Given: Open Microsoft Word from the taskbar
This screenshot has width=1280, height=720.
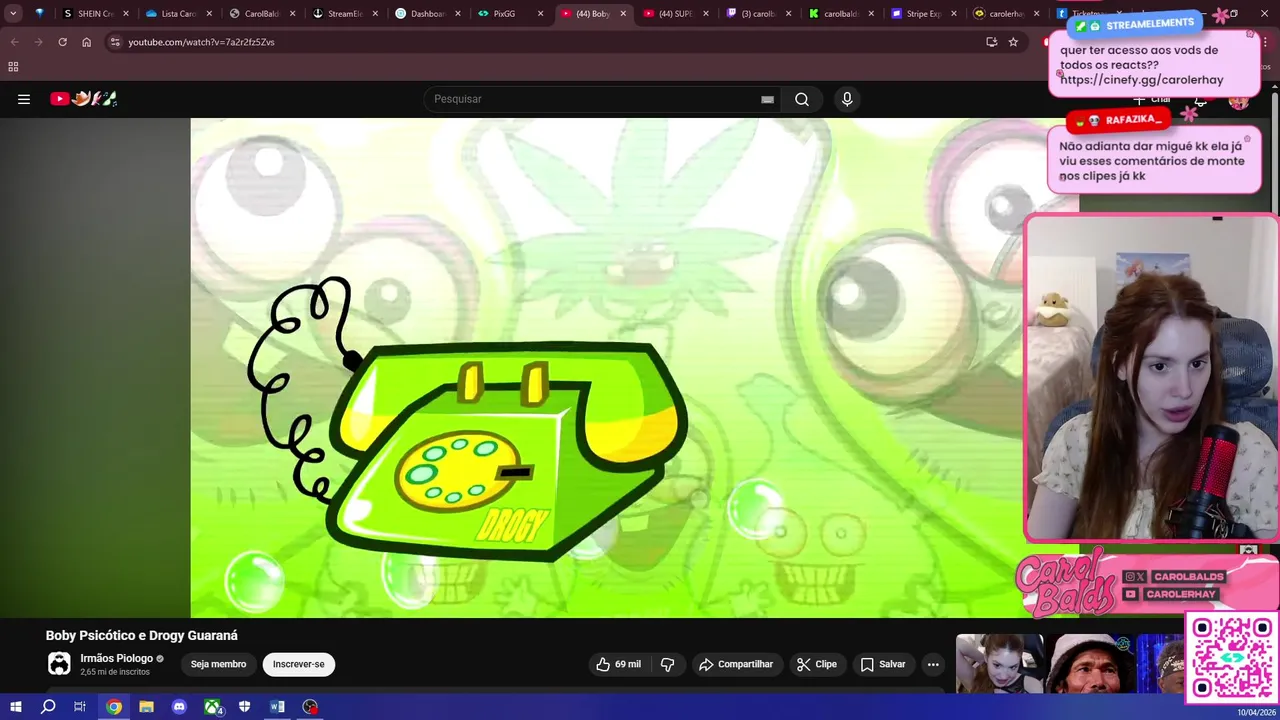Looking at the screenshot, I should pos(277,707).
